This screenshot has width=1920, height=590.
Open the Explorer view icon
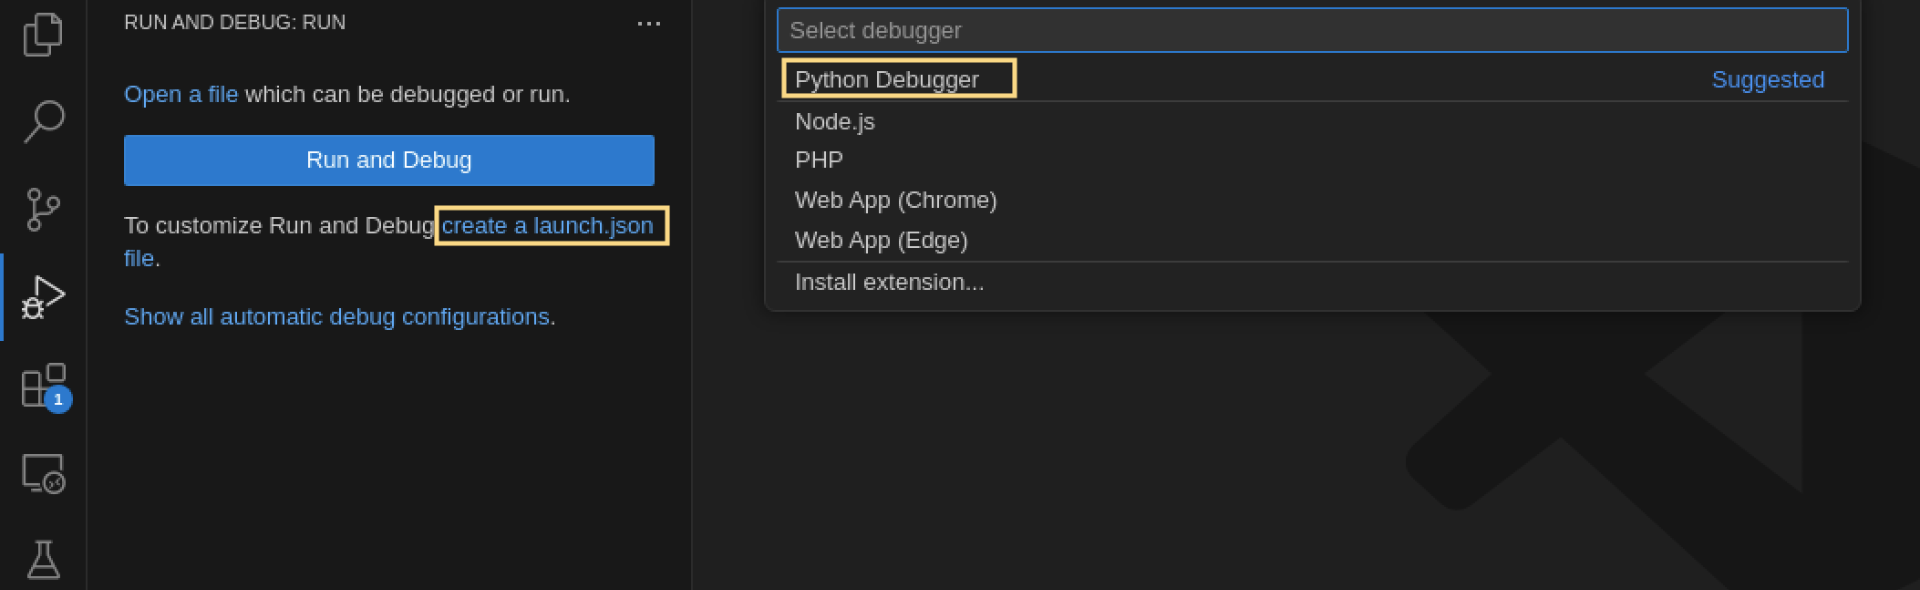(x=43, y=34)
